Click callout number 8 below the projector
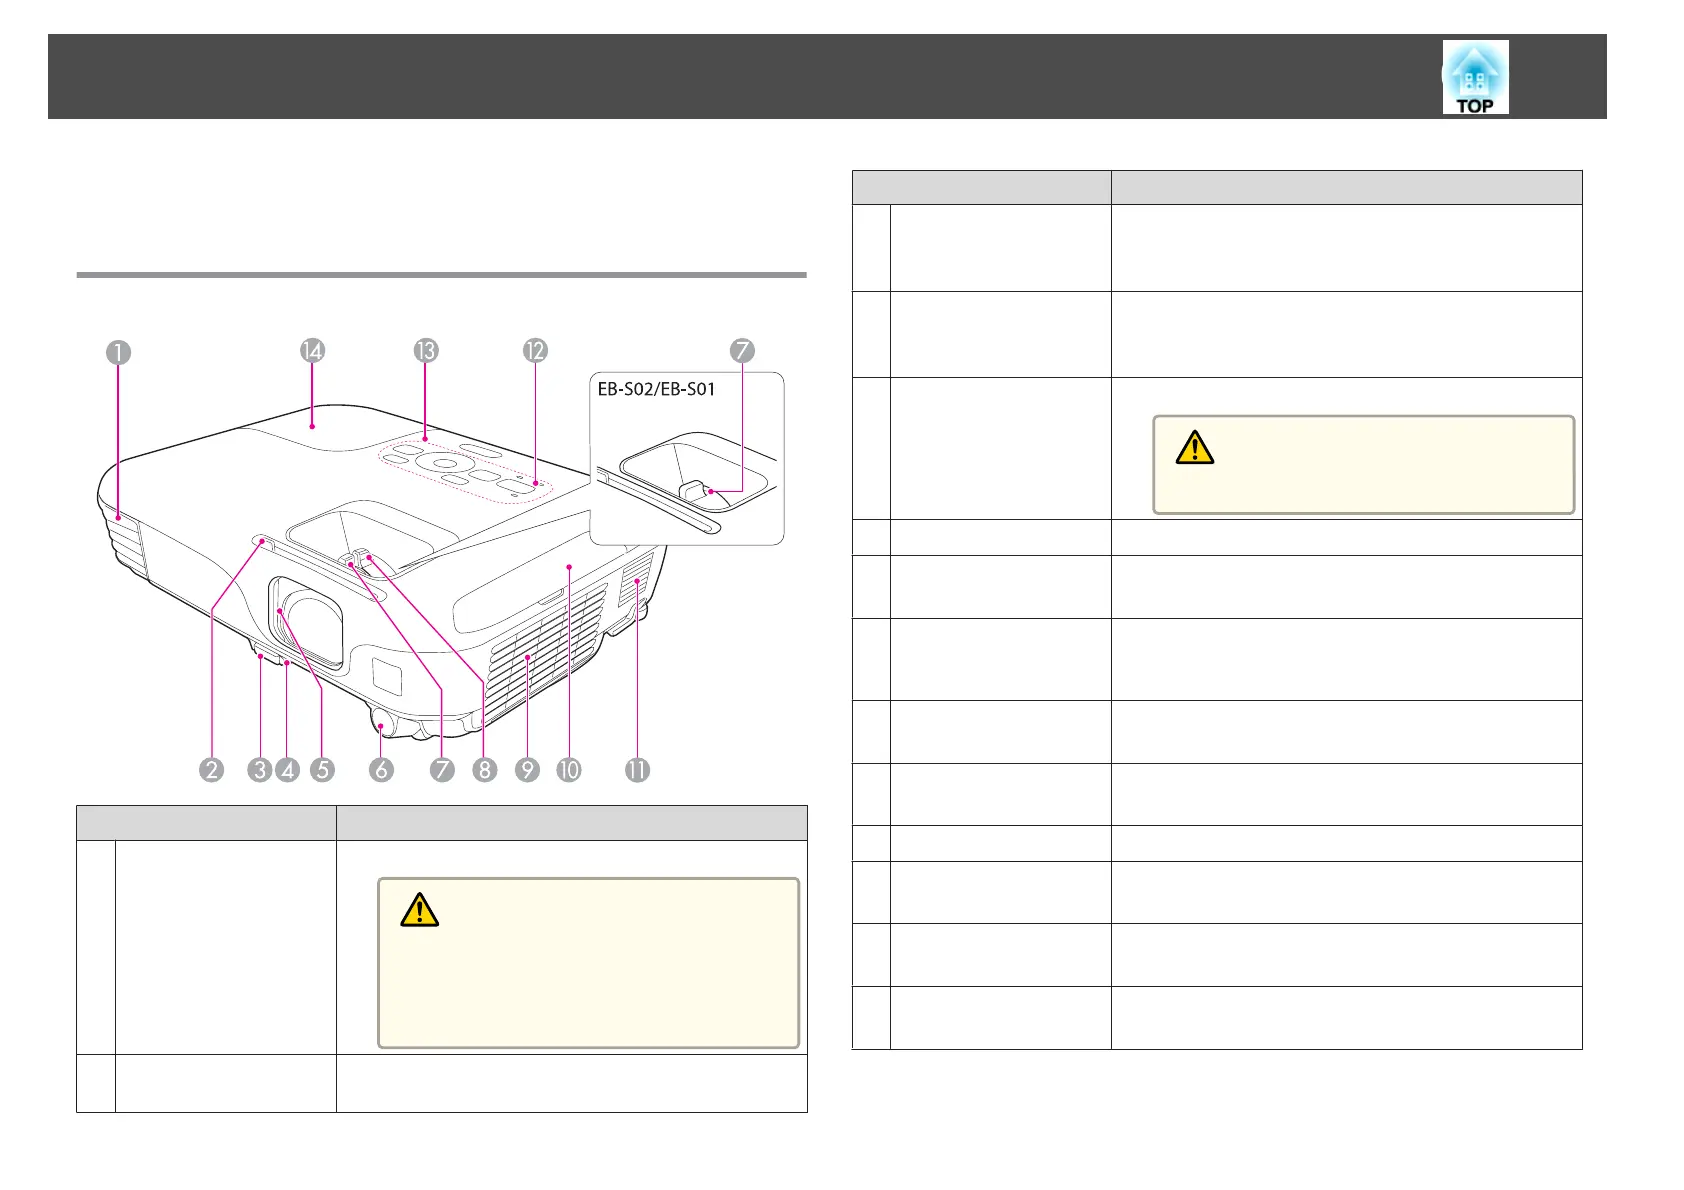 click(x=485, y=769)
